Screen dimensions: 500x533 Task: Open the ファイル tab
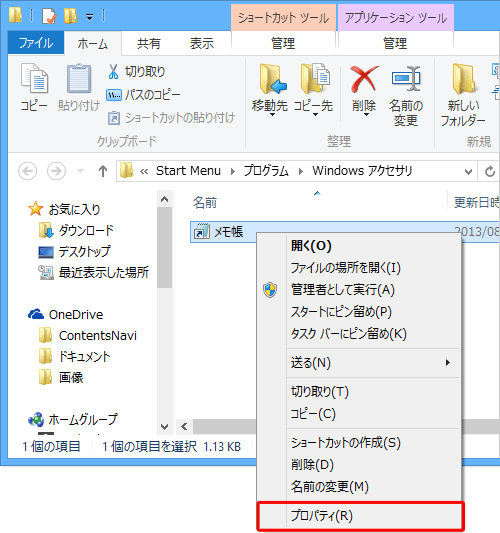(x=36, y=43)
